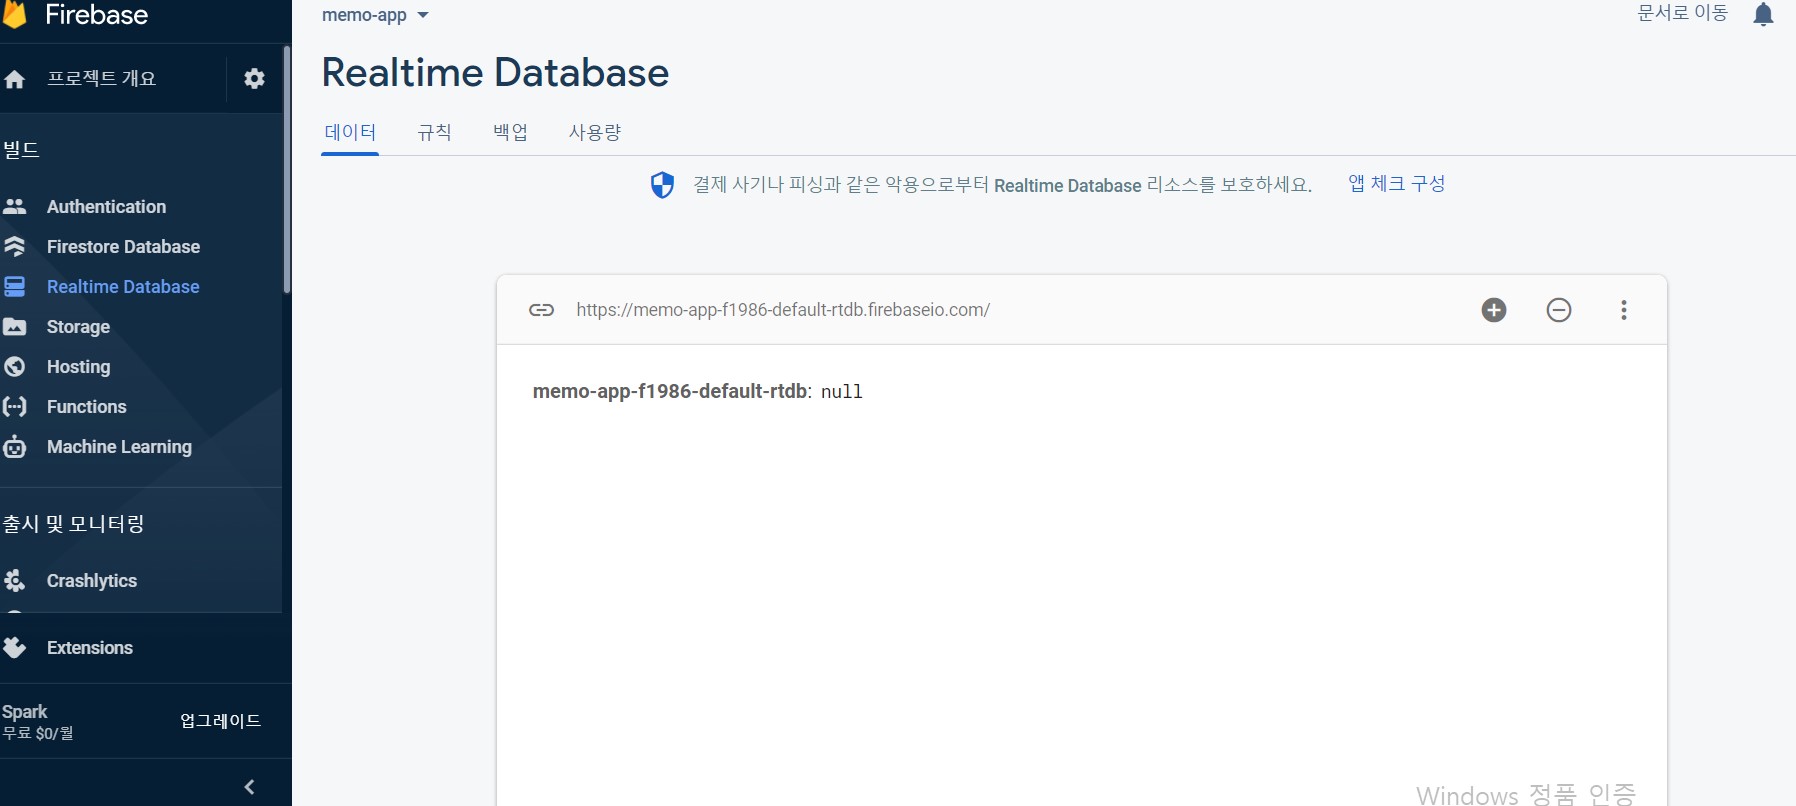Click the Spark plan label
The width and height of the screenshot is (1796, 806).
pos(25,712)
